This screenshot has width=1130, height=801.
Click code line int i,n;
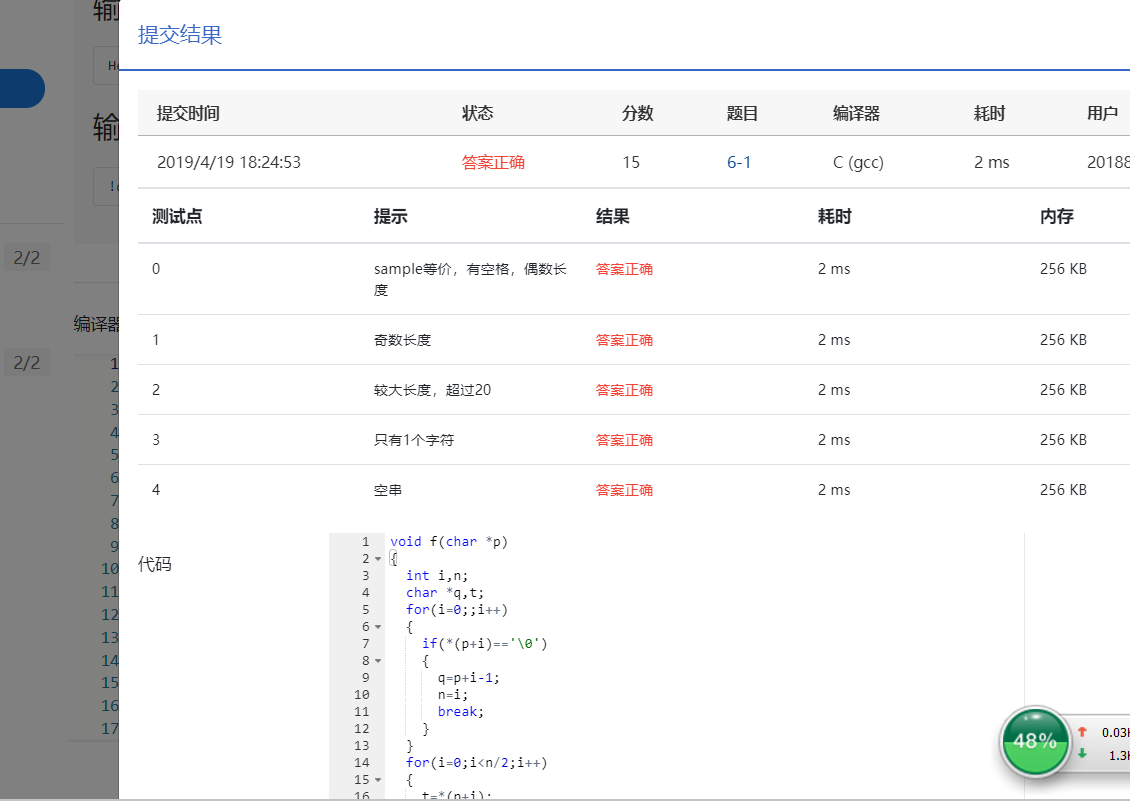point(437,575)
